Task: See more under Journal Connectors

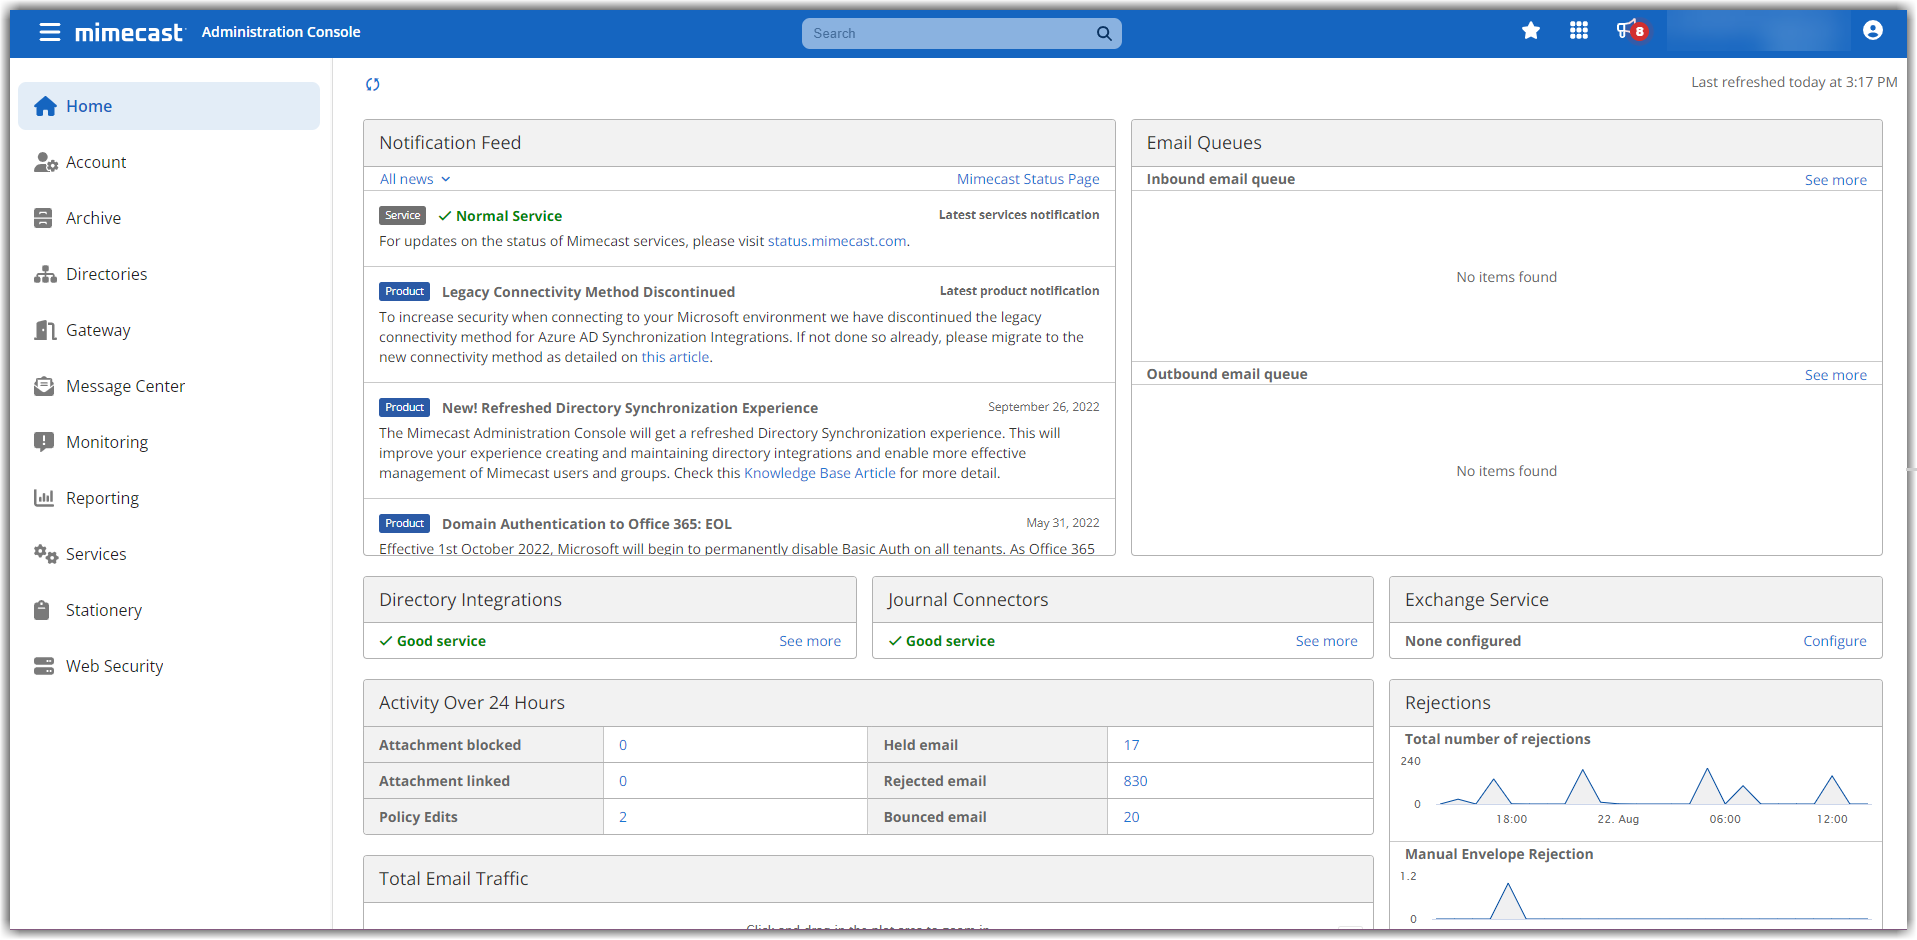Action: [1326, 641]
